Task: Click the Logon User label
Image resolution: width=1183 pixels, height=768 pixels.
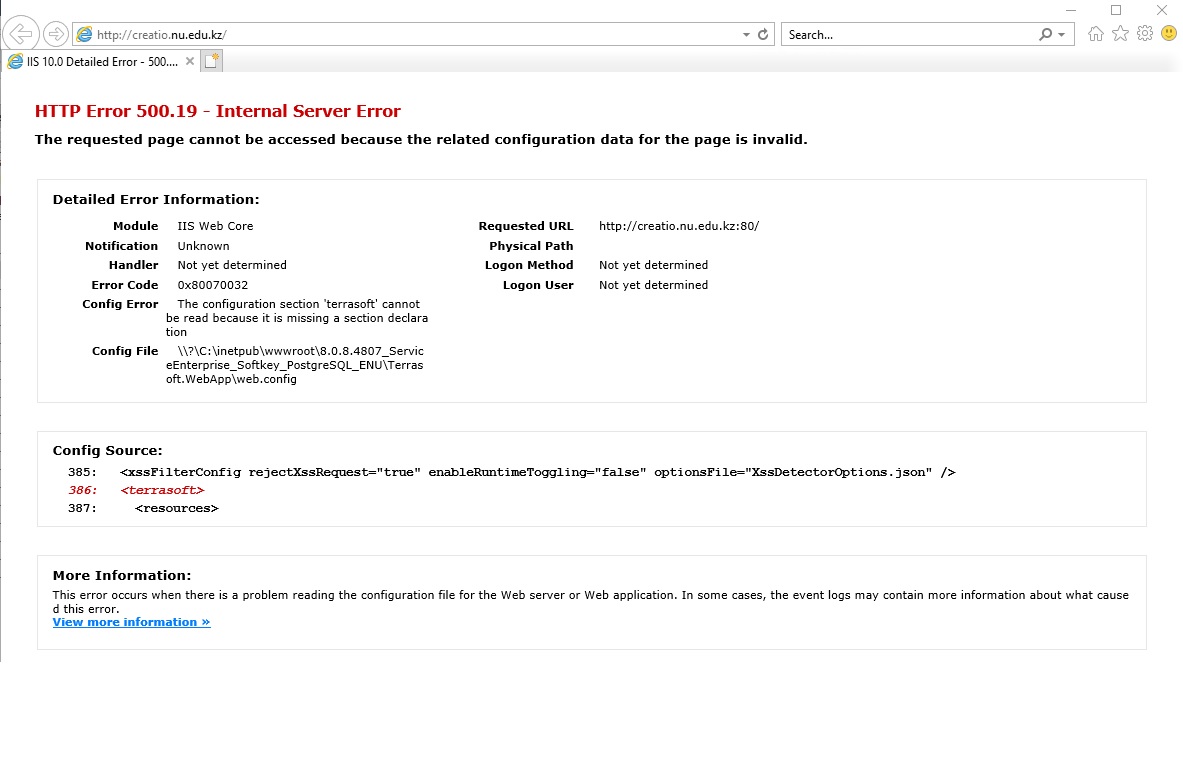Action: click(x=538, y=285)
